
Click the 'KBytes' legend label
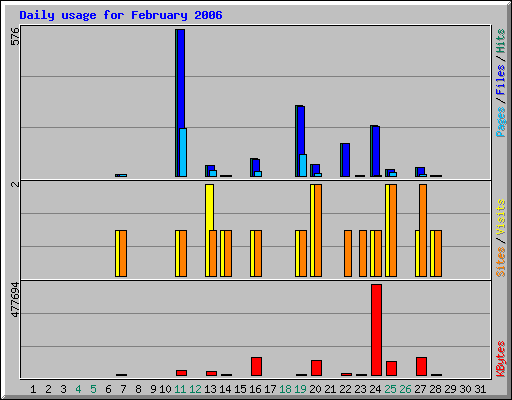(x=500, y=359)
